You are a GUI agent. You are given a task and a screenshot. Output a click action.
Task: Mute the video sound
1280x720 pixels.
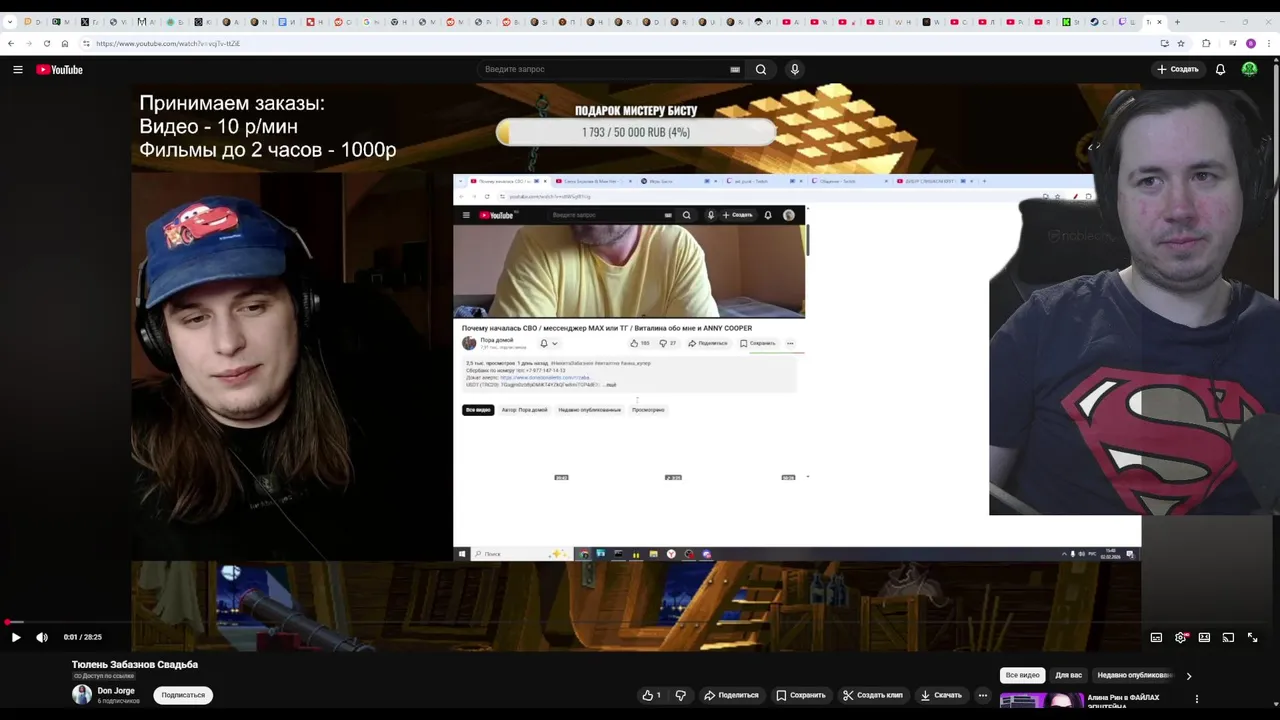(42, 637)
